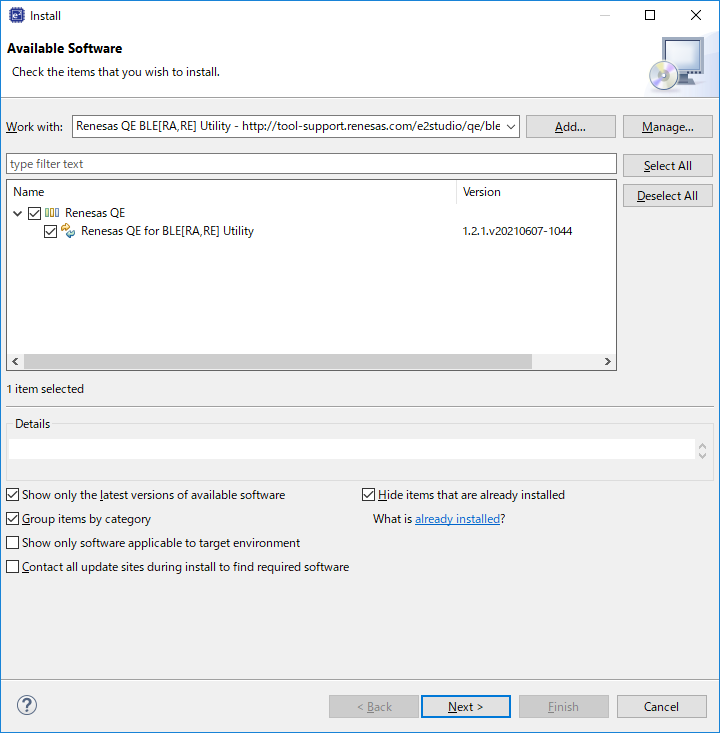The width and height of the screenshot is (720, 733).
Task: Click the e2 studio icon in title bar
Action: (16, 15)
